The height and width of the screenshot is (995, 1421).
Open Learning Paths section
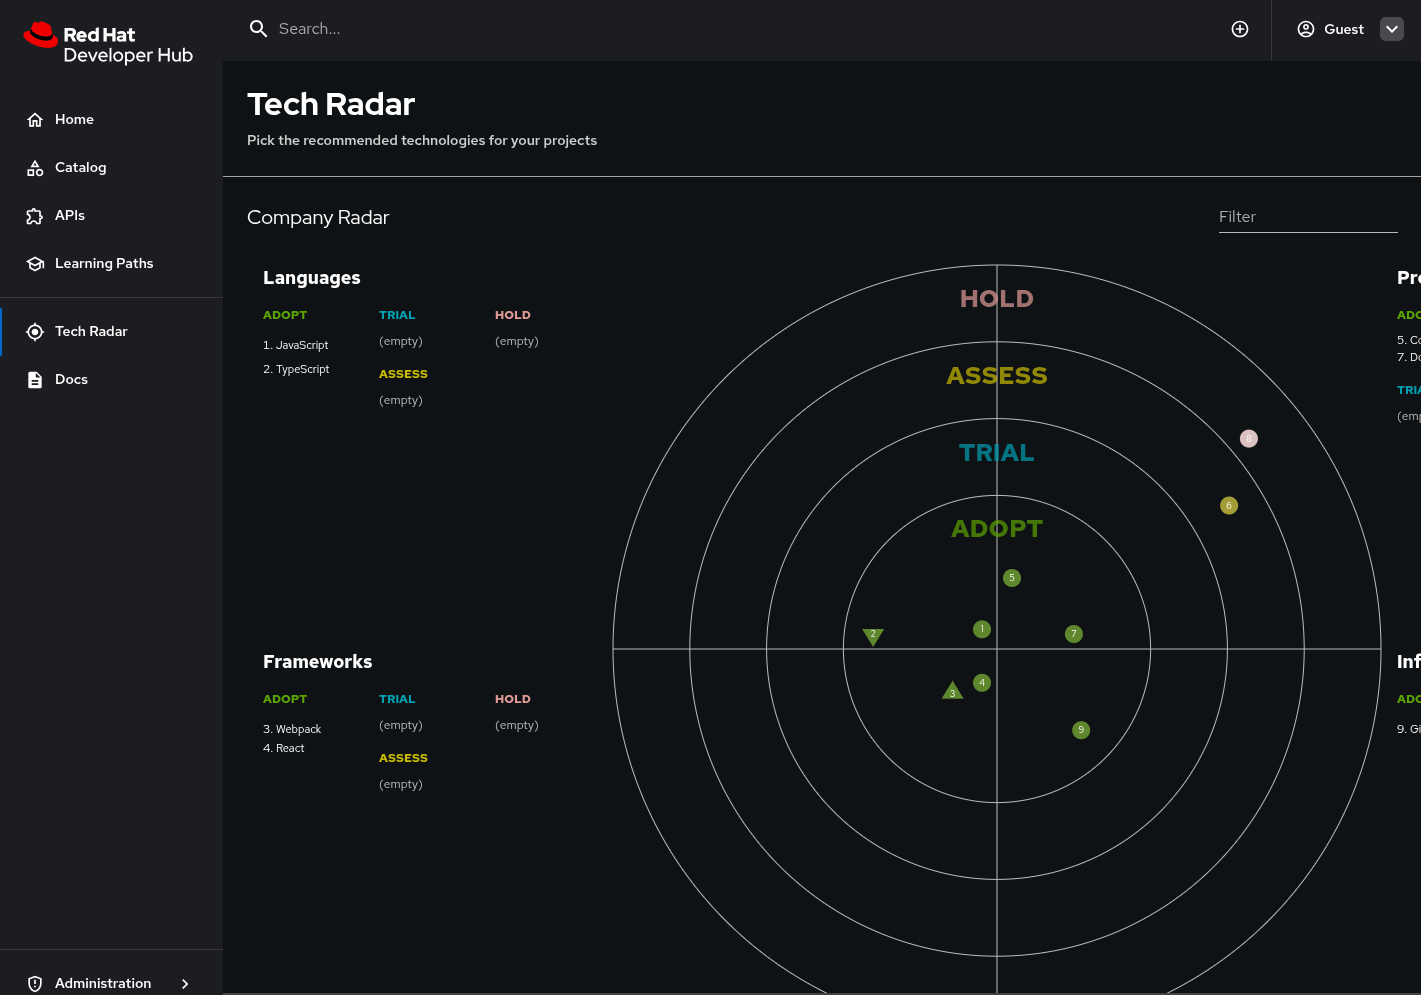tap(111, 264)
